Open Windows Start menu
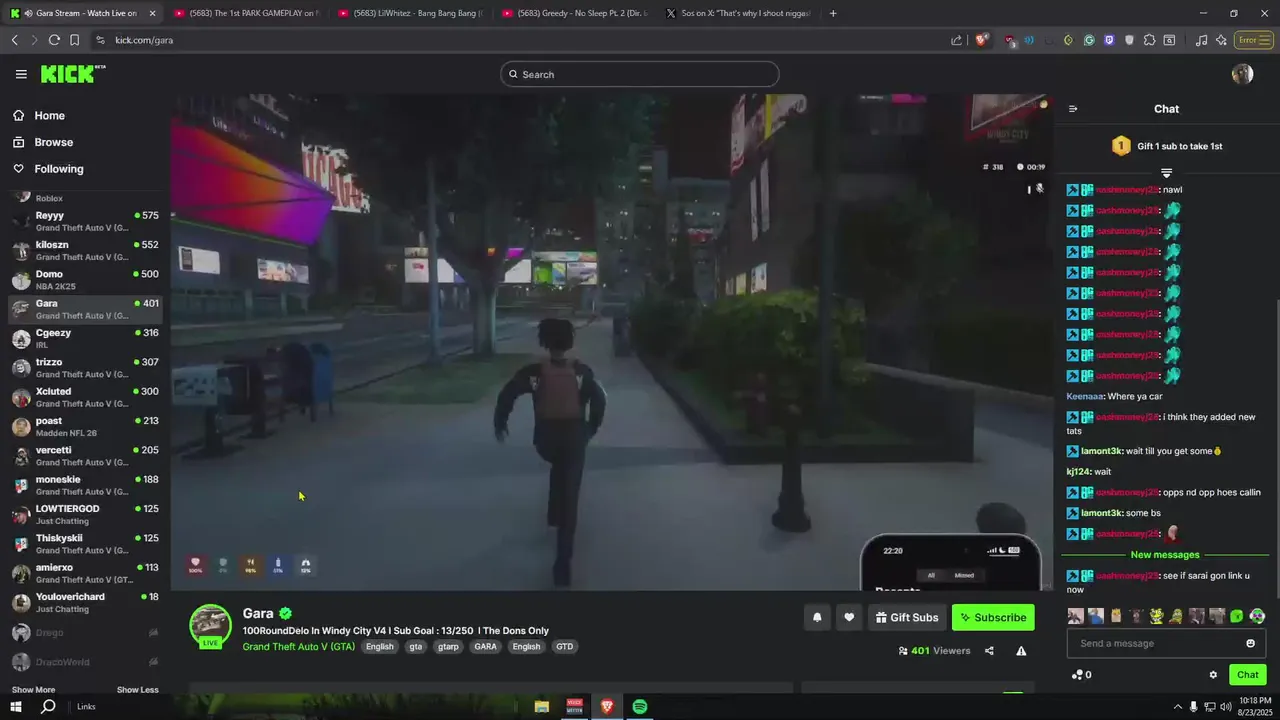Screen dimensions: 1280x720 click(15, 707)
